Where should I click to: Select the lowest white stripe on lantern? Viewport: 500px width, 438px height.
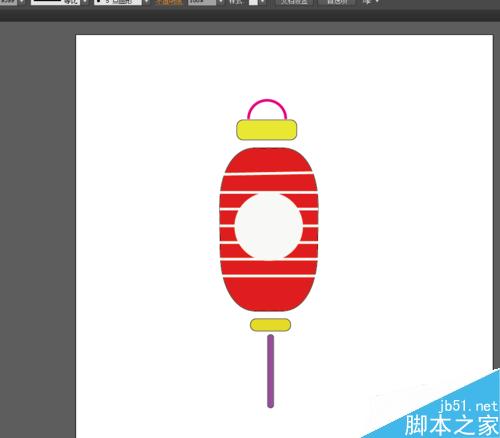[x=269, y=276]
